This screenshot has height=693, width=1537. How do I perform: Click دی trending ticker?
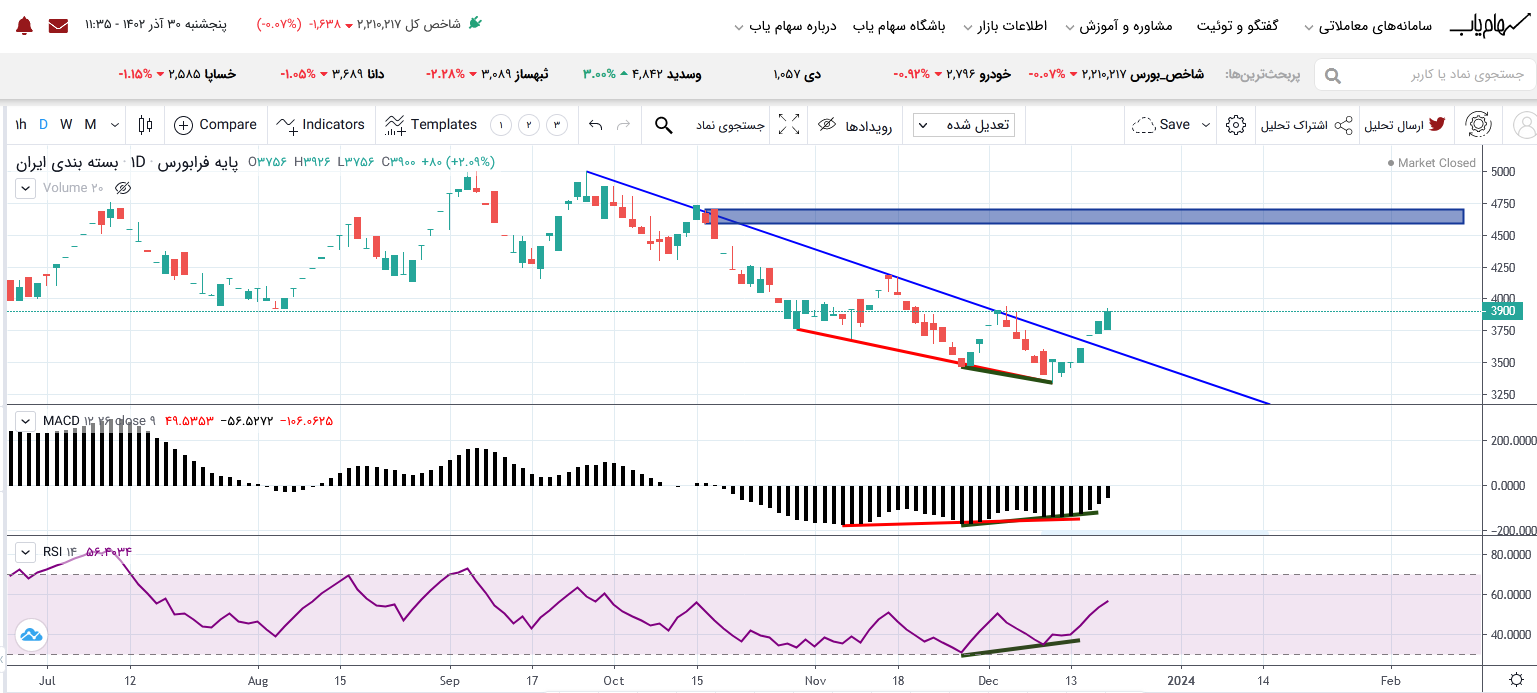coord(797,74)
